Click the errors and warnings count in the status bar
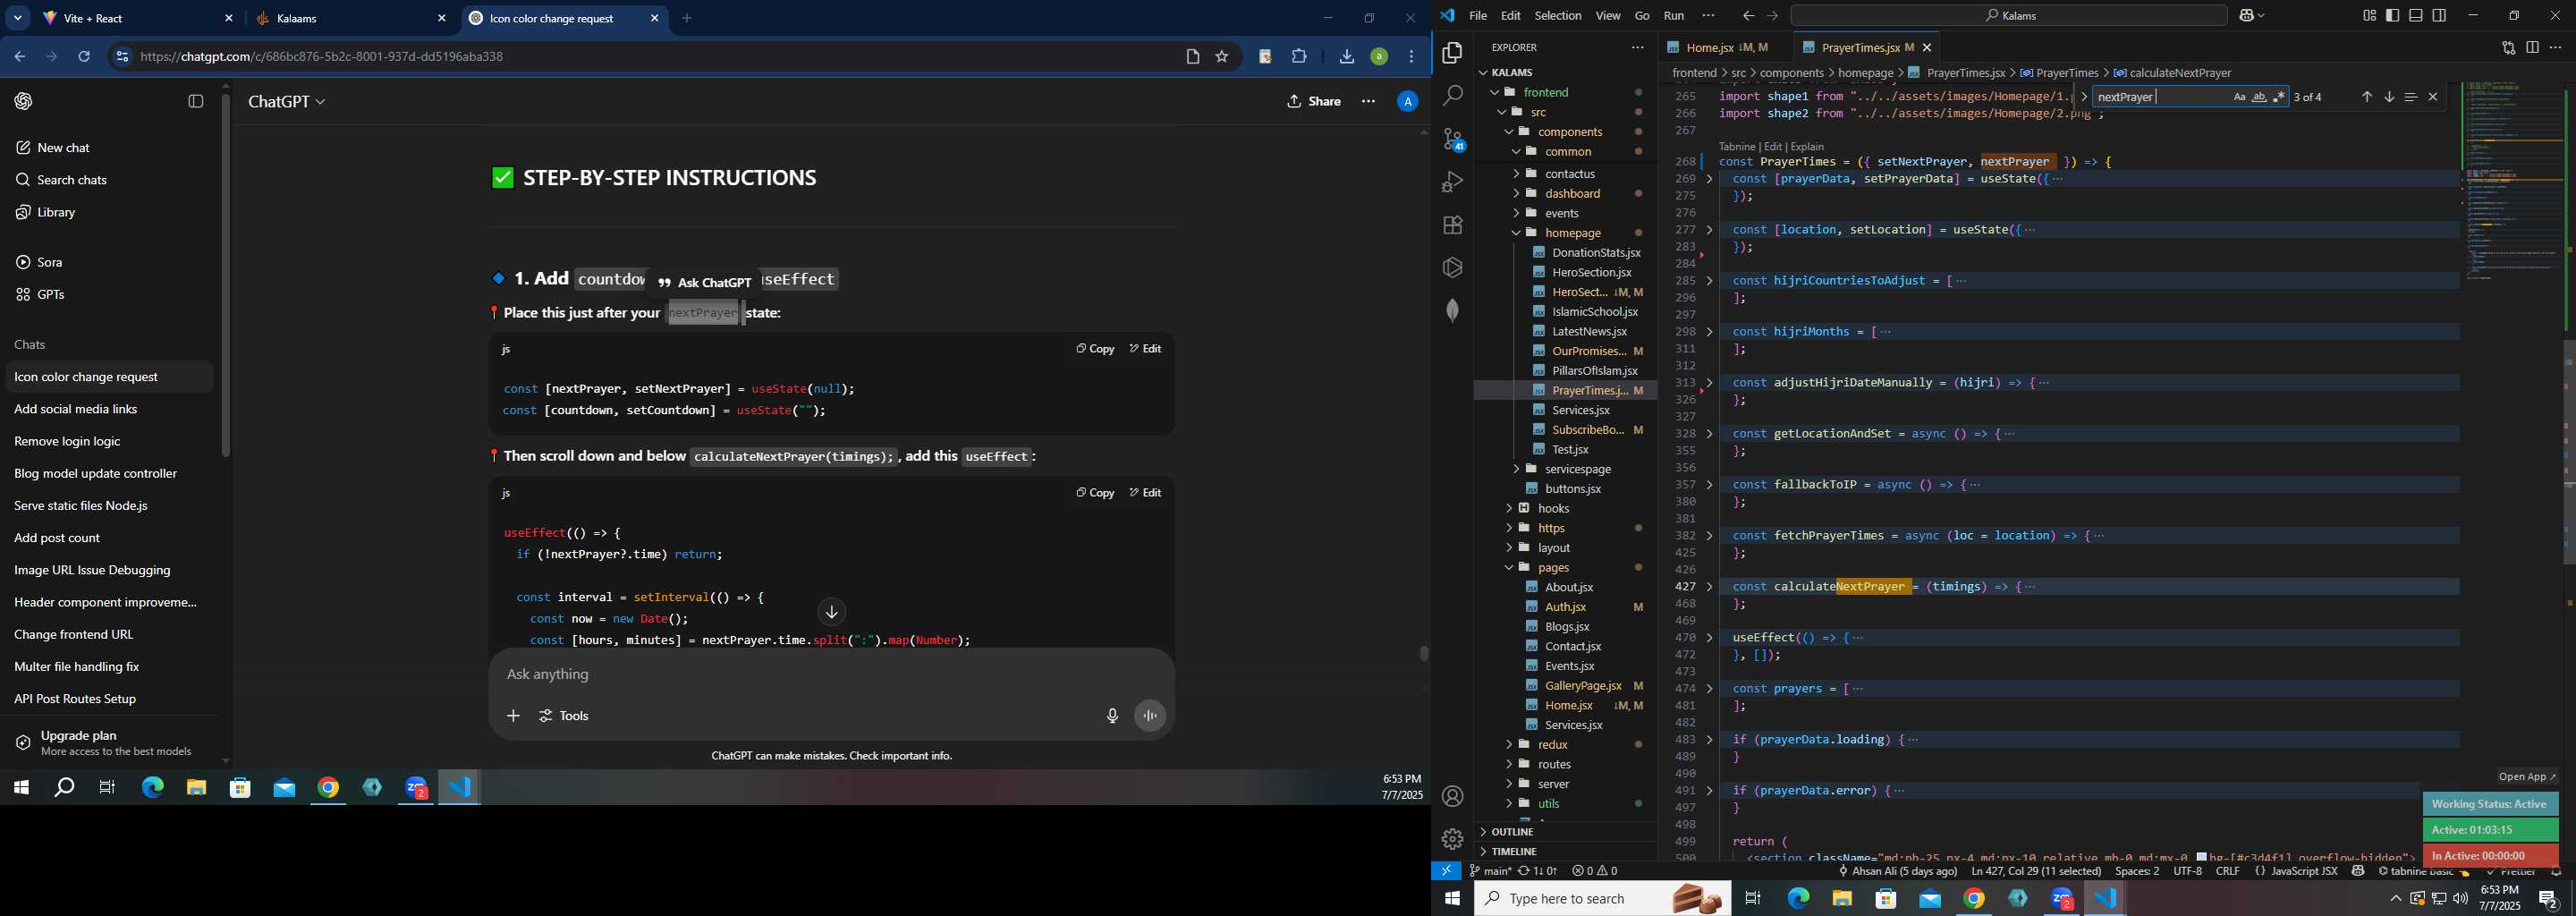This screenshot has width=2576, height=916. point(1595,871)
